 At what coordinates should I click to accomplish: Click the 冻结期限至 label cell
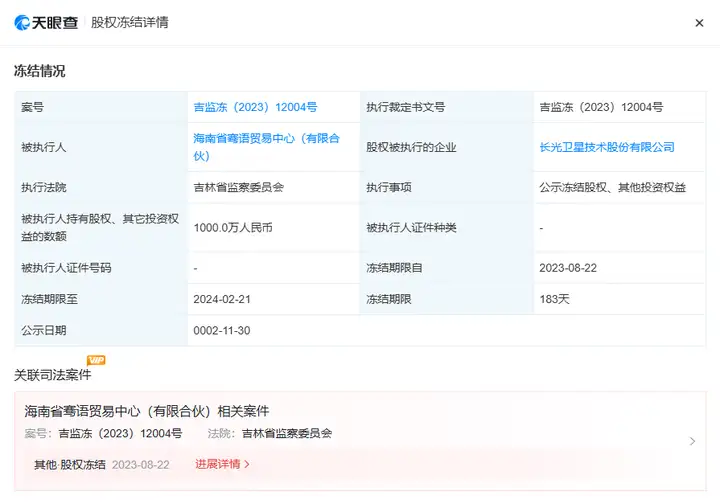(101, 299)
